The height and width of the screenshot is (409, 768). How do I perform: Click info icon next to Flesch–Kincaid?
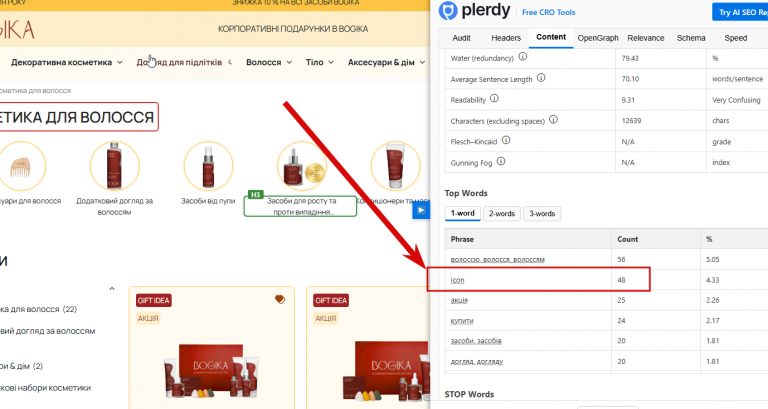pyautogui.click(x=506, y=141)
